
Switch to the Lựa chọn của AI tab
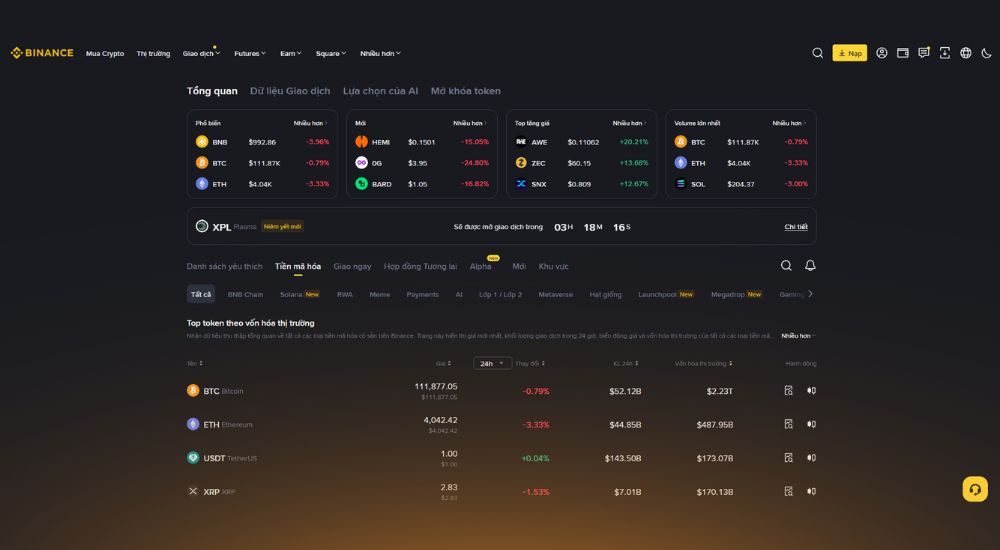tap(381, 91)
